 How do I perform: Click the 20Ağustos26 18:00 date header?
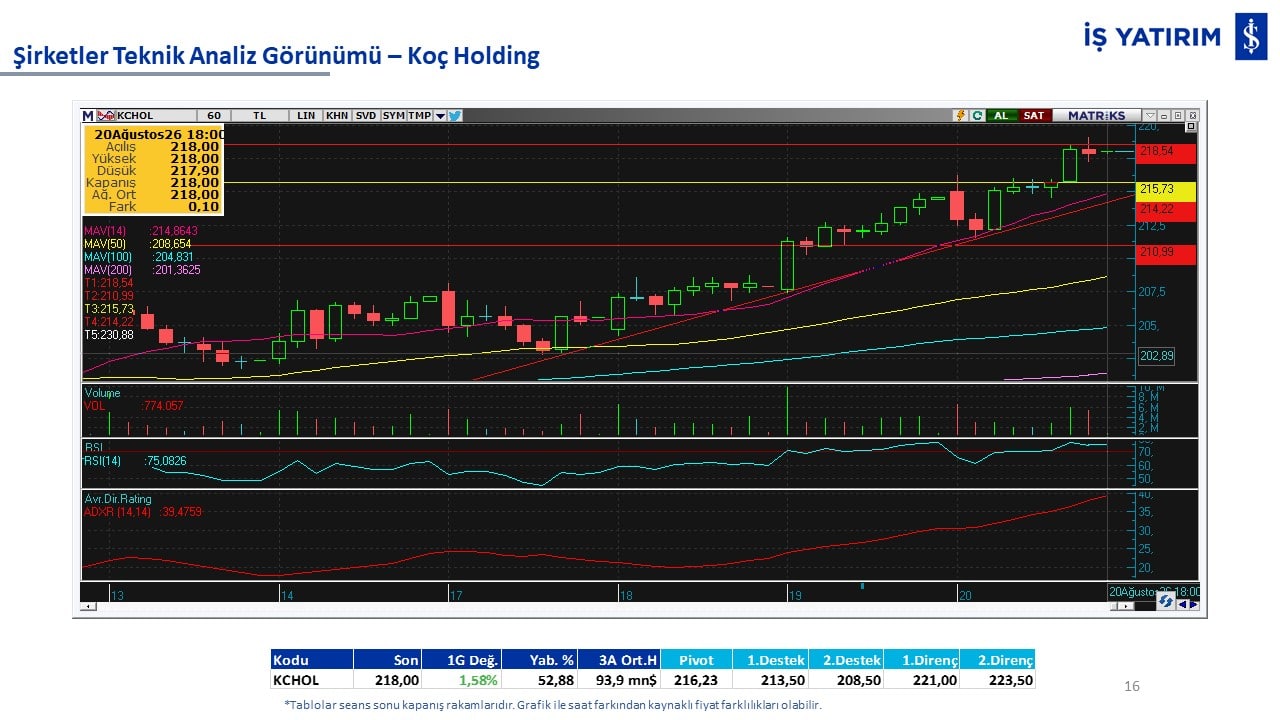160,134
